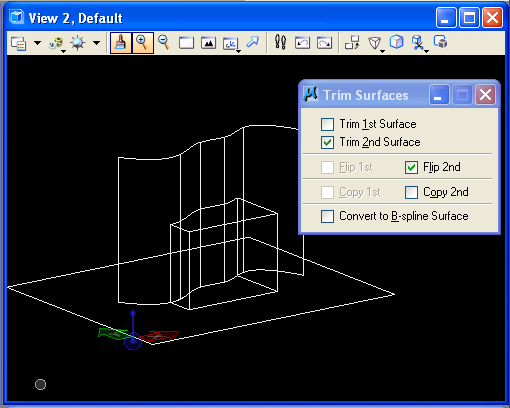The width and height of the screenshot is (510, 408).
Task: Expand the View Attributes dropdown arrow
Action: point(38,43)
